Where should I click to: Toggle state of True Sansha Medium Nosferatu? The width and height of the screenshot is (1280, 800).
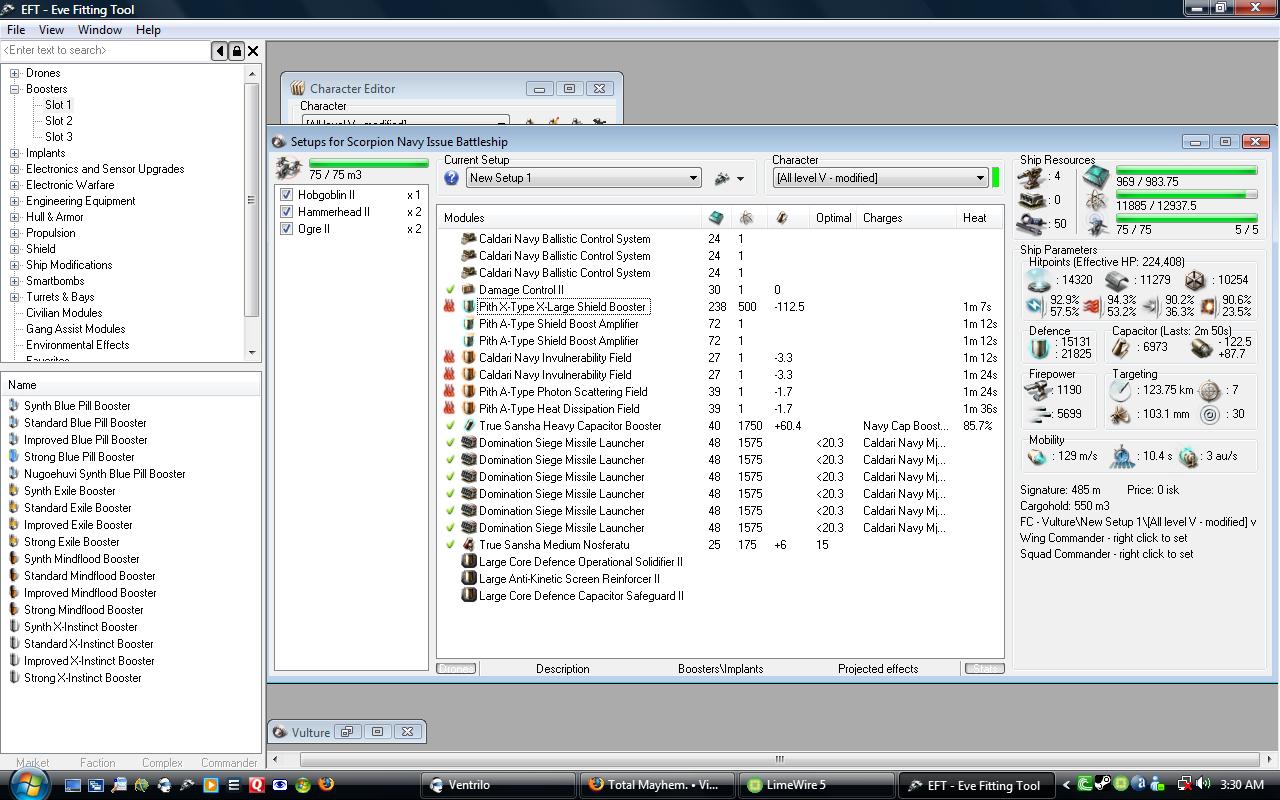click(x=451, y=545)
